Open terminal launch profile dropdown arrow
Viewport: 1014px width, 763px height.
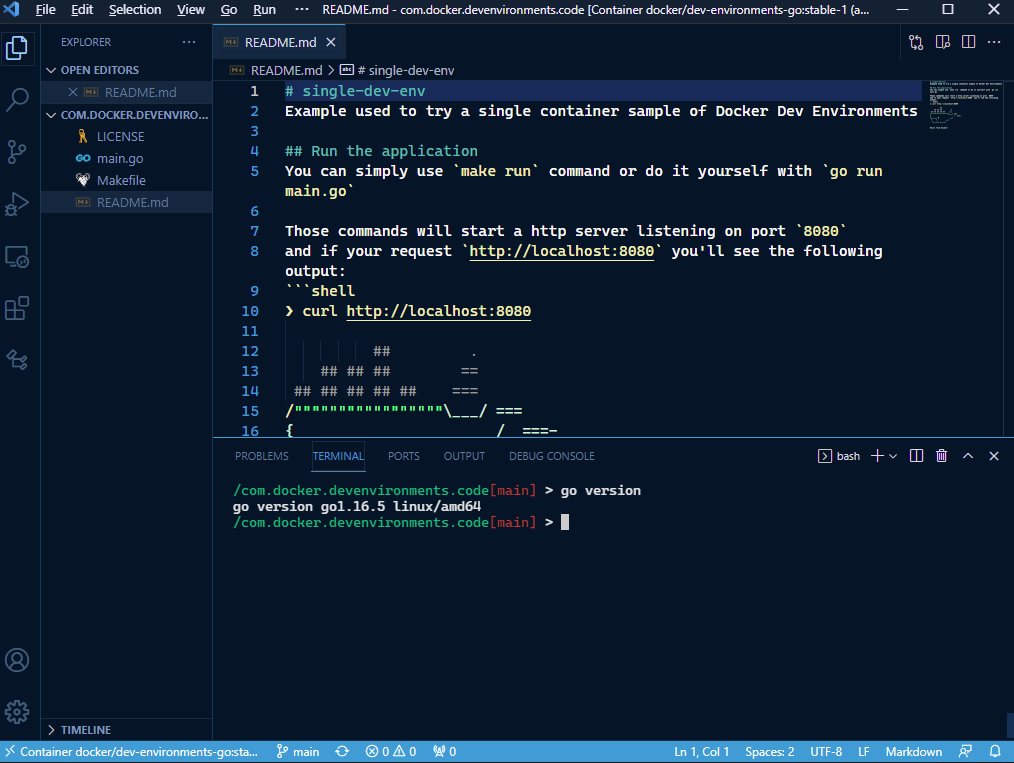coord(893,456)
